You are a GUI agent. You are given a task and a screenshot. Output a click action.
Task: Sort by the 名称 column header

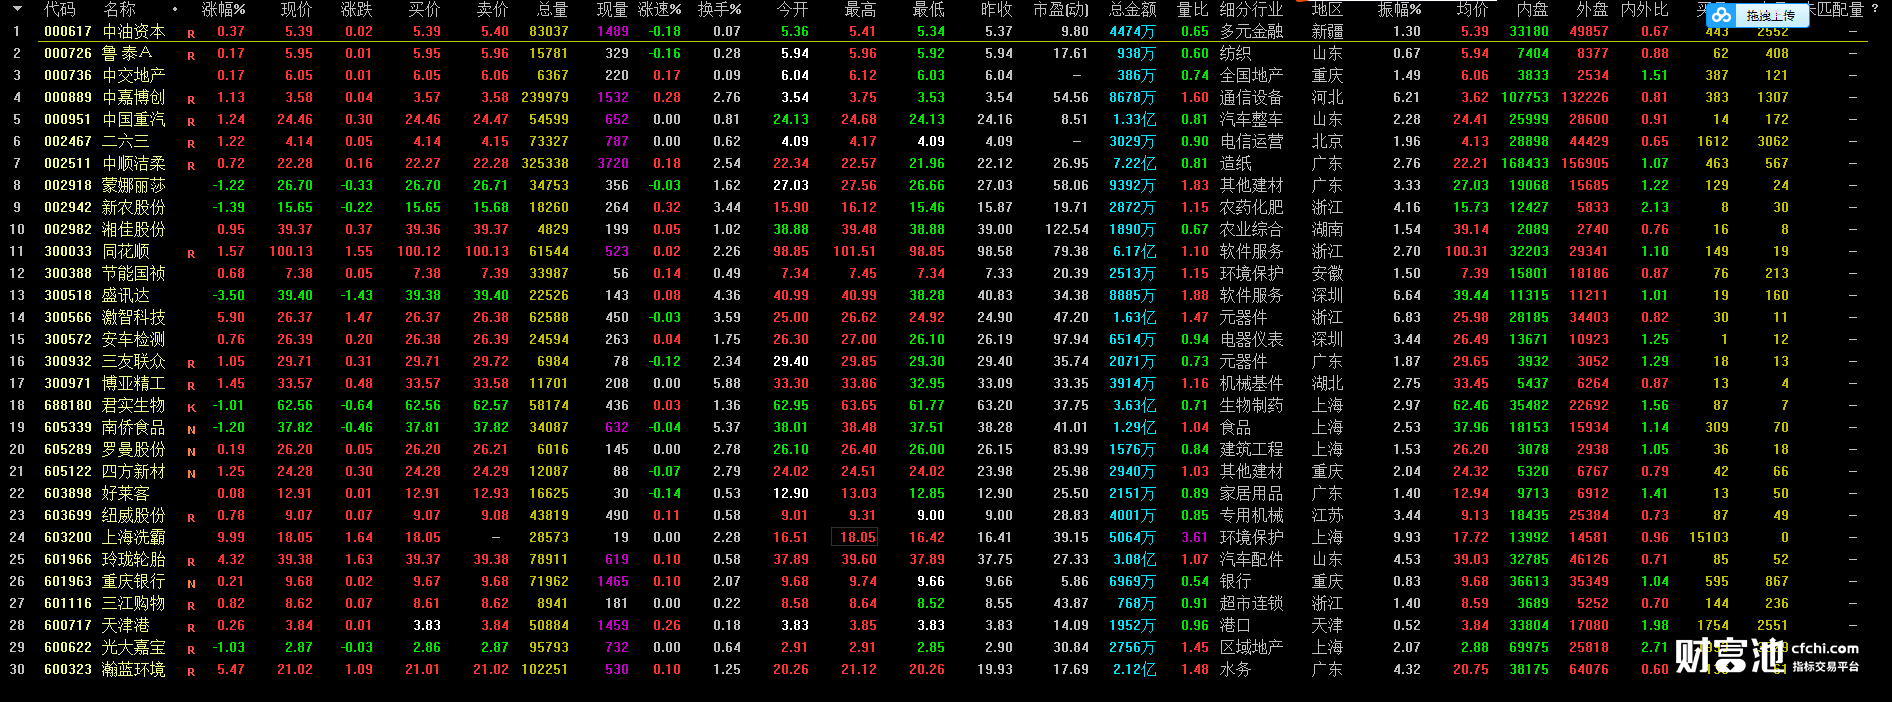point(119,9)
